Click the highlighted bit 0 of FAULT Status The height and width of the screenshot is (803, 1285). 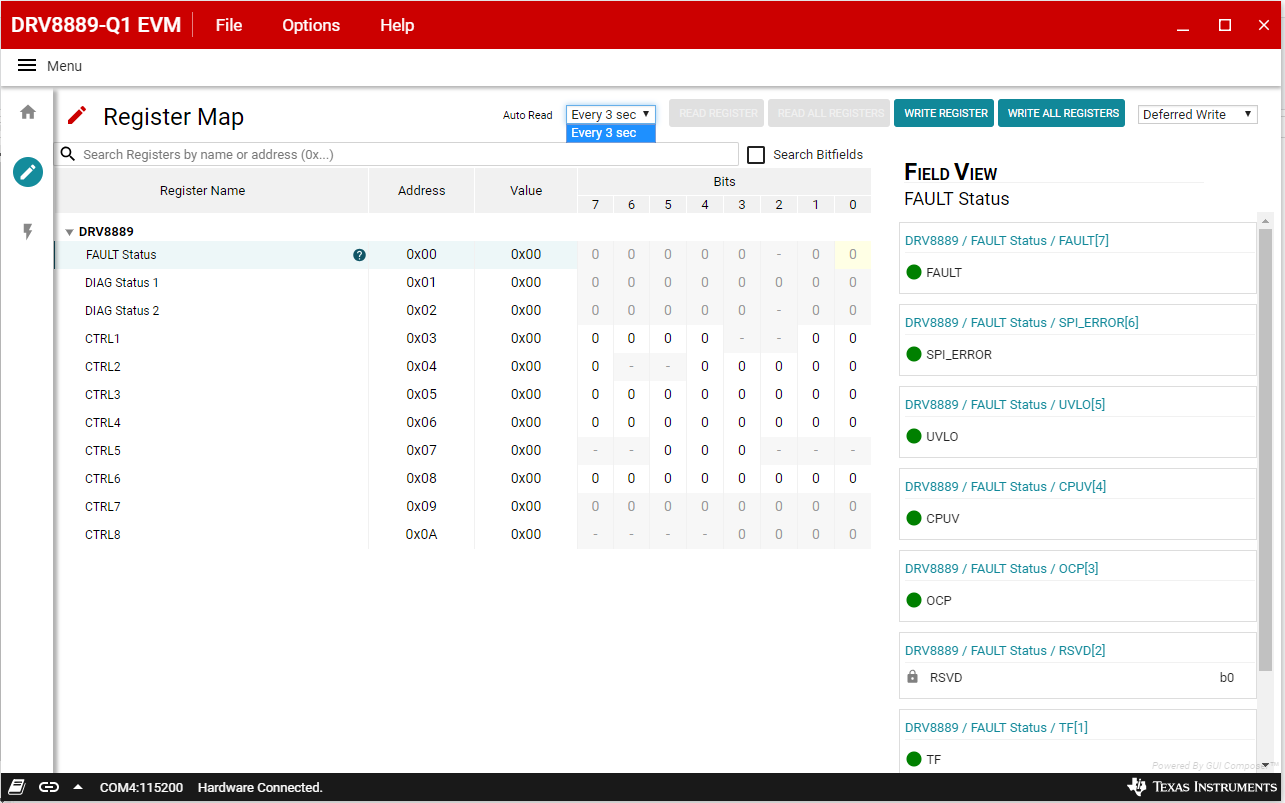pos(853,255)
